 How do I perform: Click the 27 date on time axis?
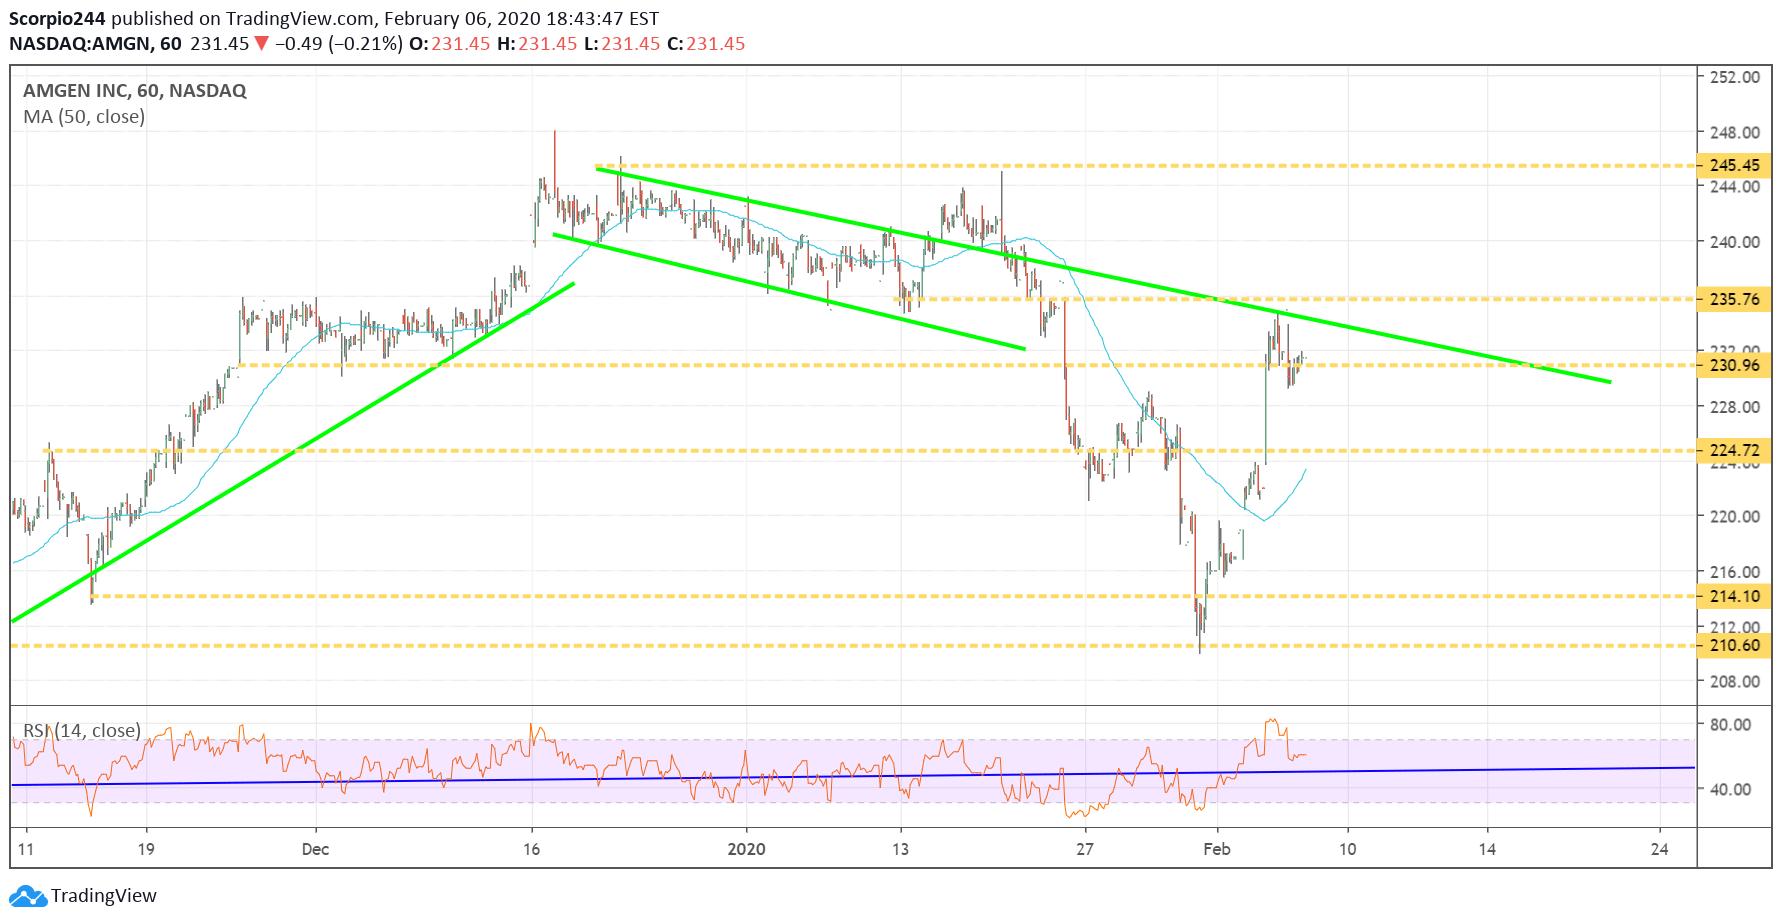pyautogui.click(x=1085, y=850)
